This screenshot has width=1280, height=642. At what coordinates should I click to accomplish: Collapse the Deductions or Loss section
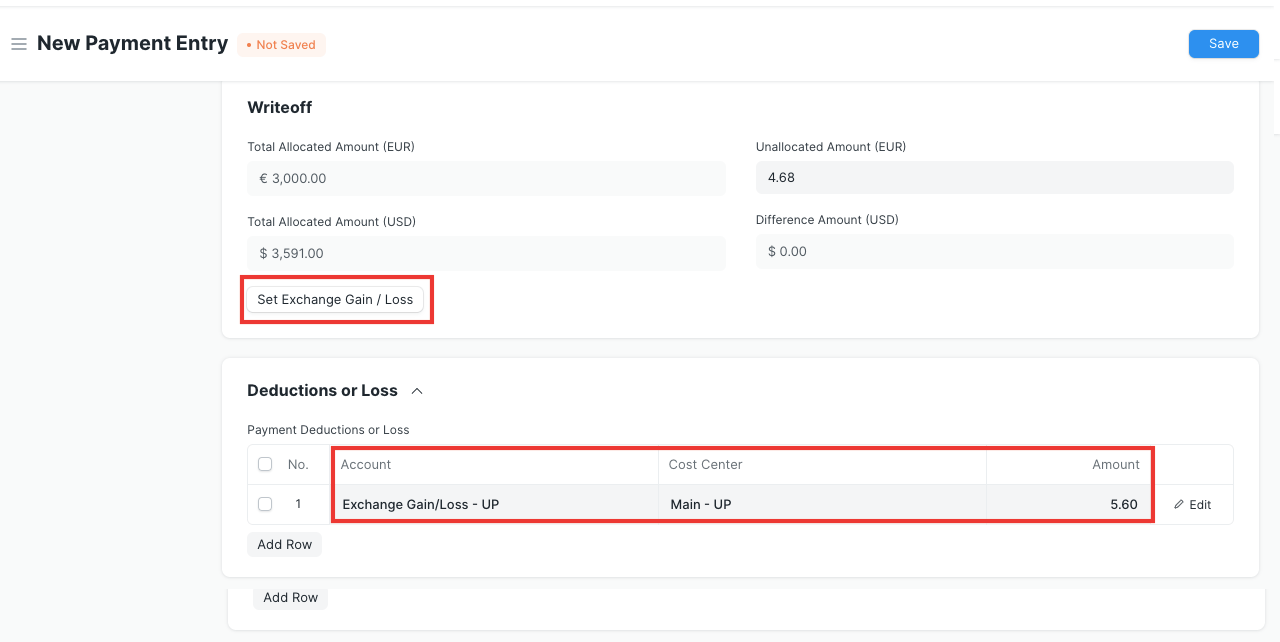coord(417,390)
